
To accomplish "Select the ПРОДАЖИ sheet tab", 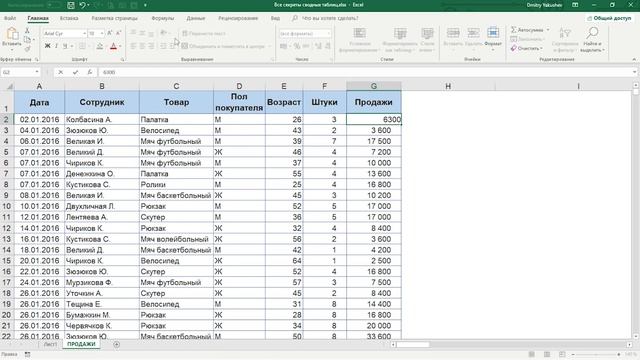I will (81, 344).
